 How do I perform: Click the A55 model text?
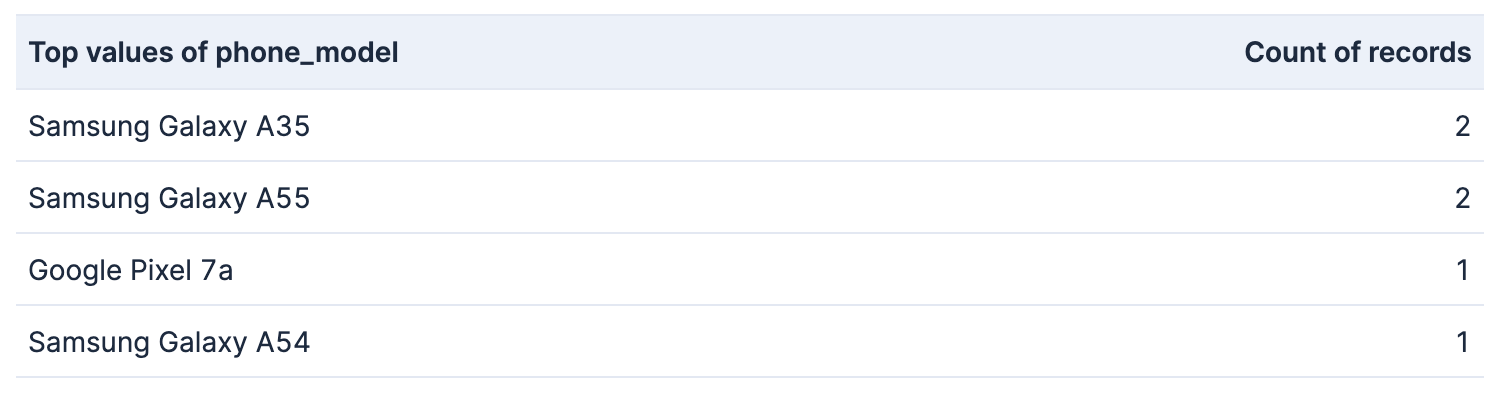coord(283,199)
